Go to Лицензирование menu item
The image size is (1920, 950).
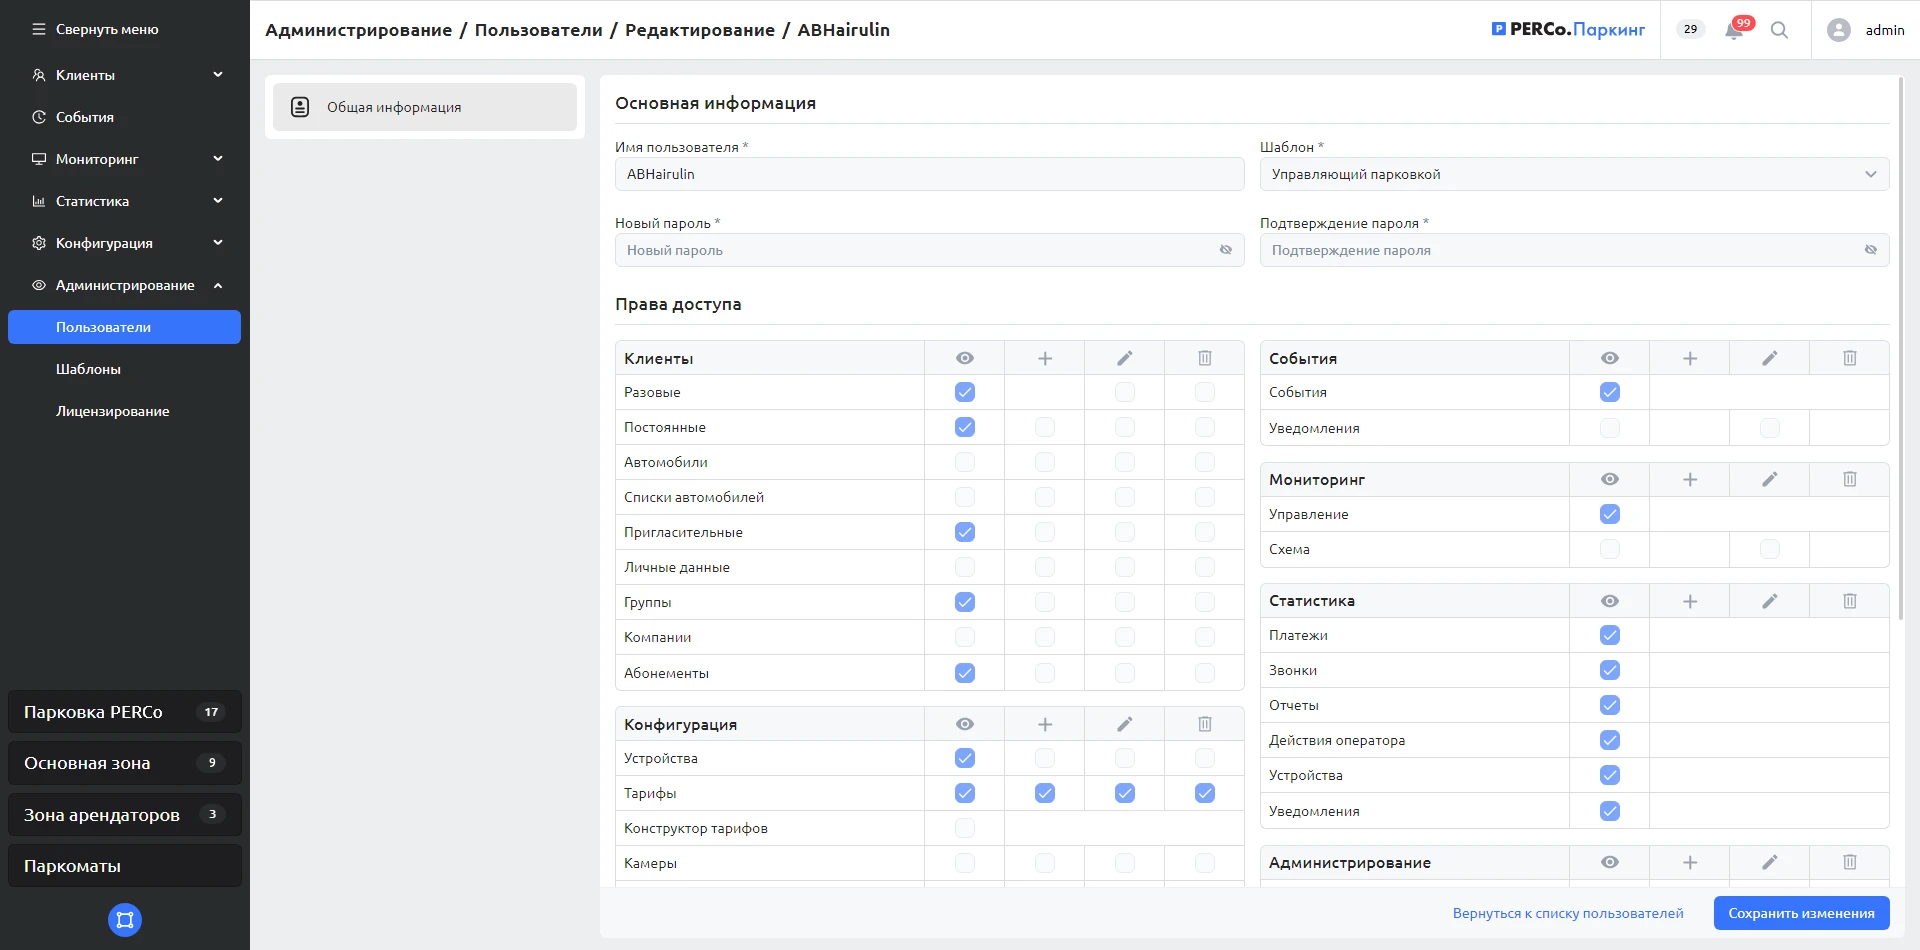coord(112,411)
